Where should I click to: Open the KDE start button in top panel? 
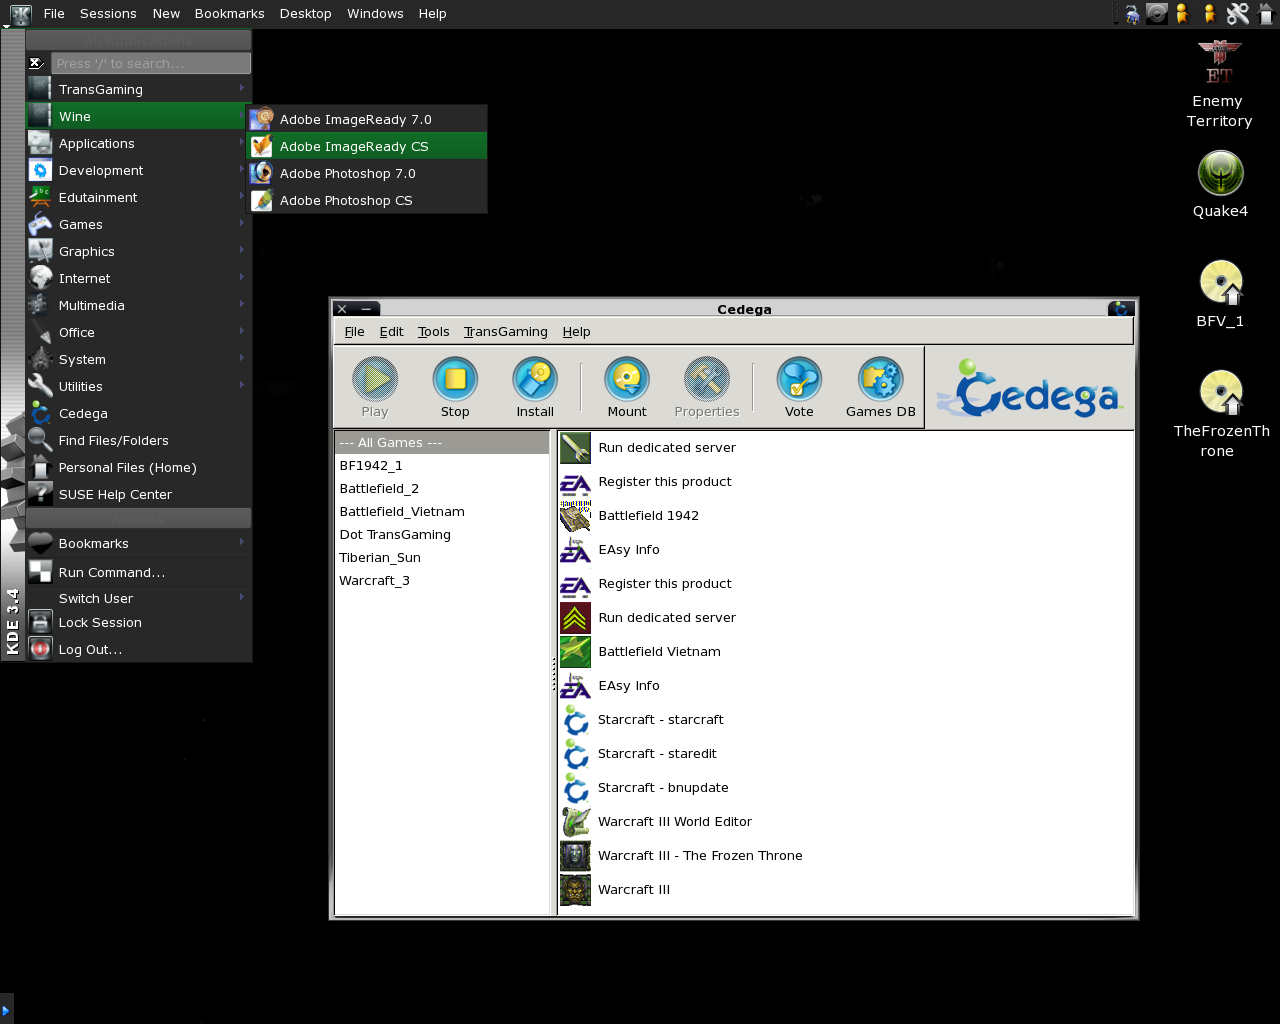(20, 14)
